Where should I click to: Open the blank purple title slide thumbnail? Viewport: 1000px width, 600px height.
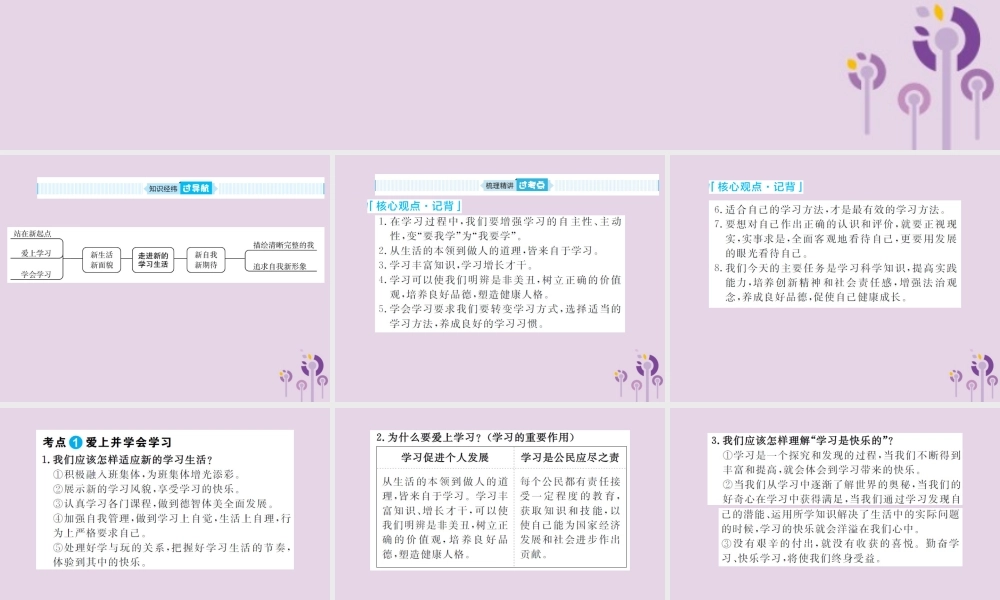(x=500, y=75)
